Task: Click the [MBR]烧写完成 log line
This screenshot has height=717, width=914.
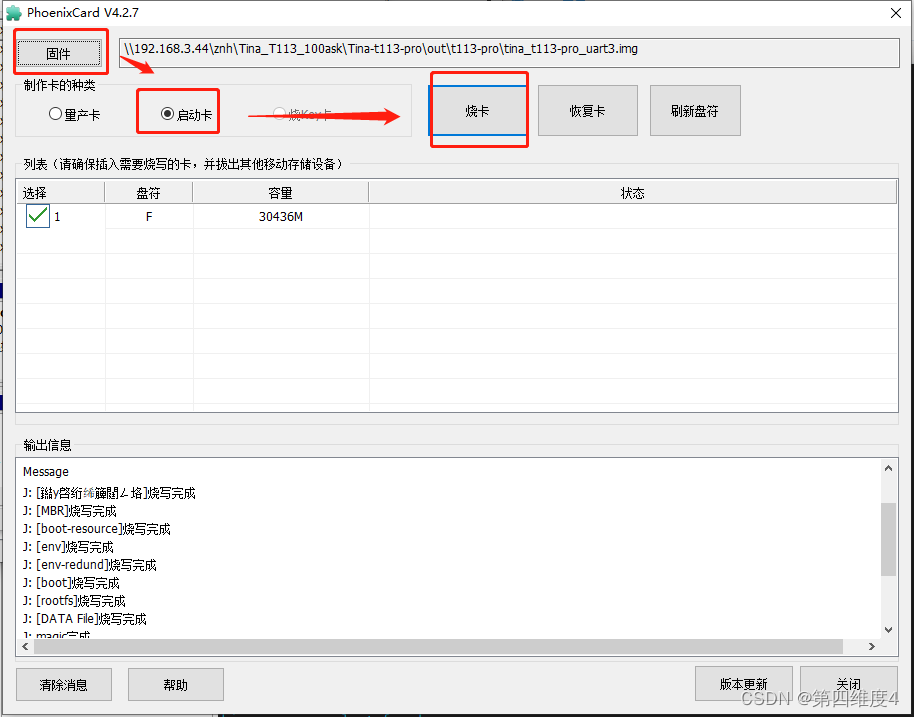Action: (x=70, y=511)
